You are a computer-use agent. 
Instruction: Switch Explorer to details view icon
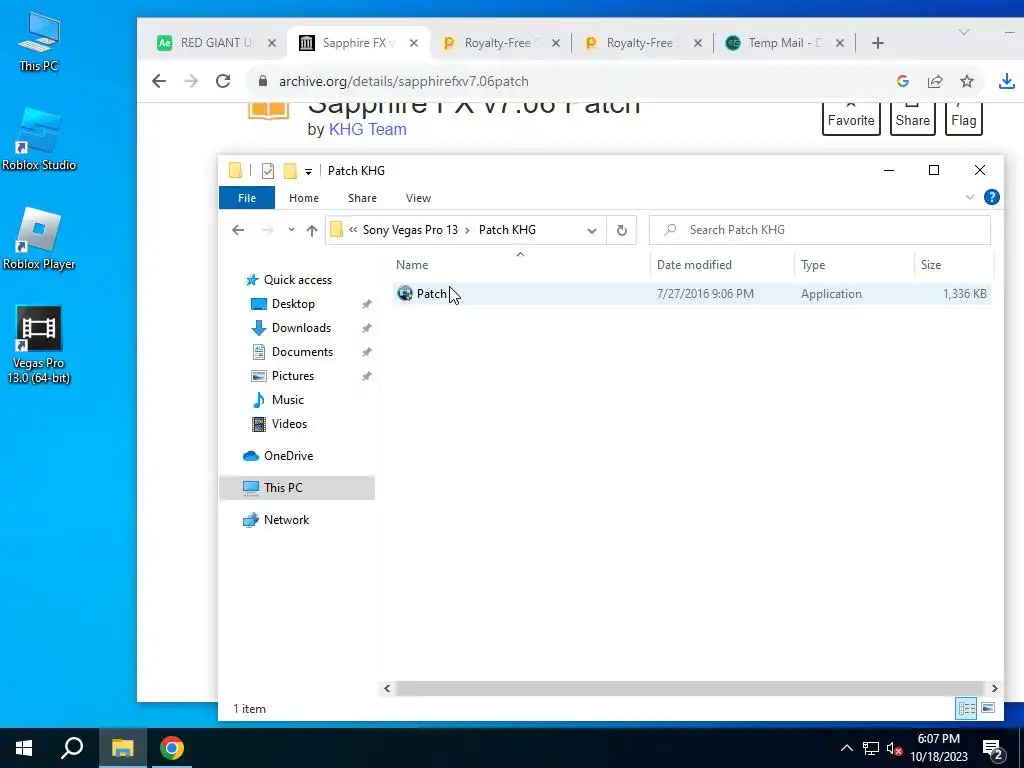pyautogui.click(x=967, y=708)
